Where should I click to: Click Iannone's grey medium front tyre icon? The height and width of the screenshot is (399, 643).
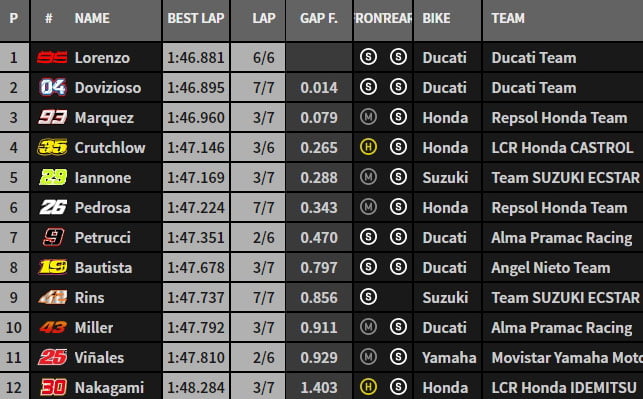click(x=368, y=177)
